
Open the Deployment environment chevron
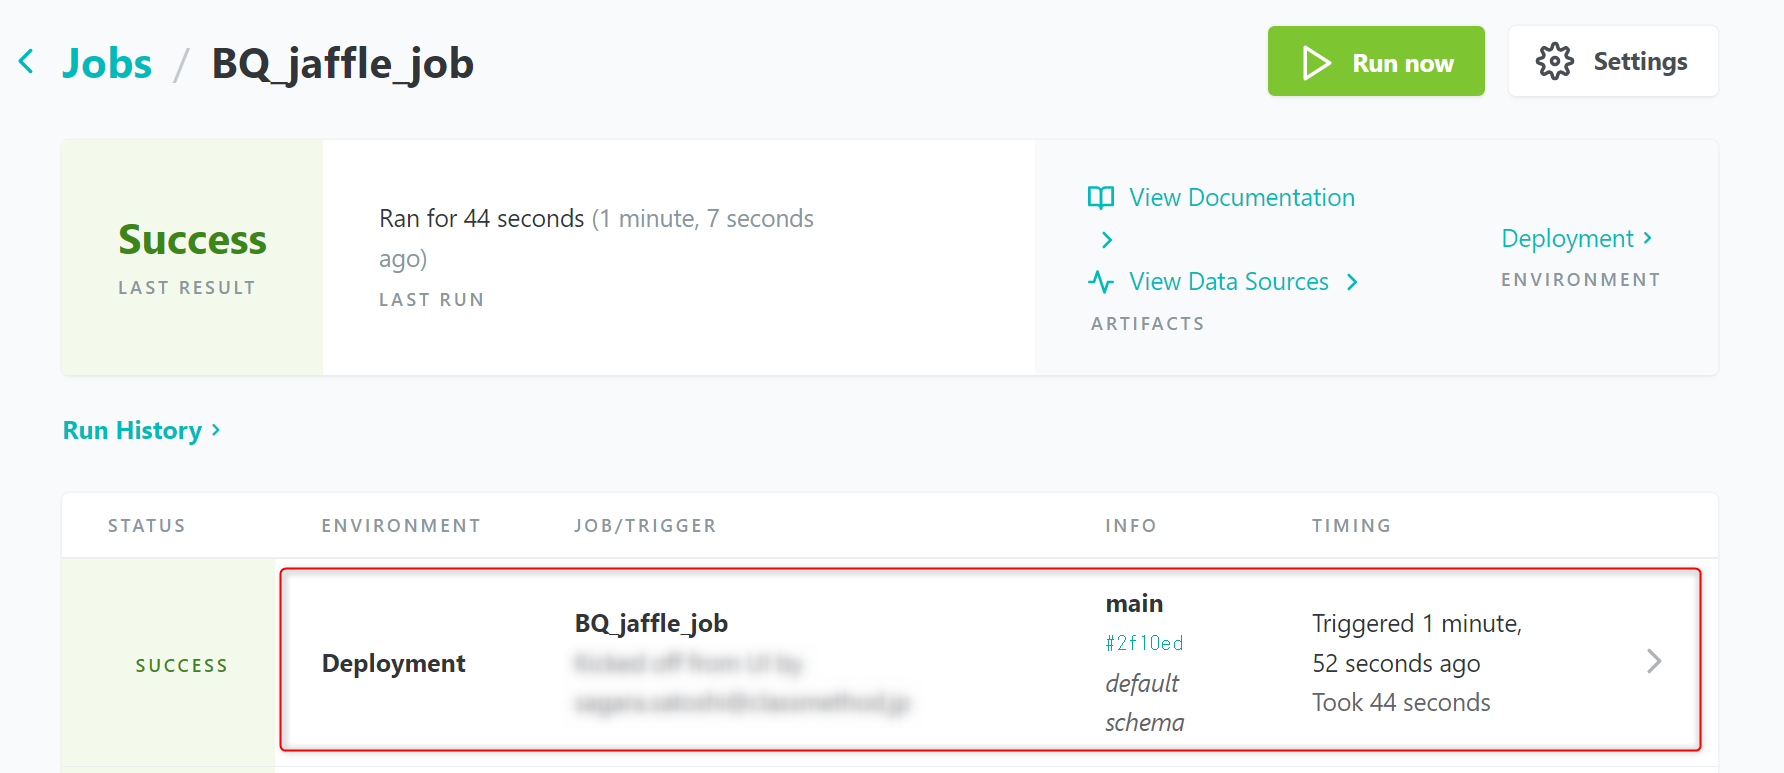(x=1647, y=238)
